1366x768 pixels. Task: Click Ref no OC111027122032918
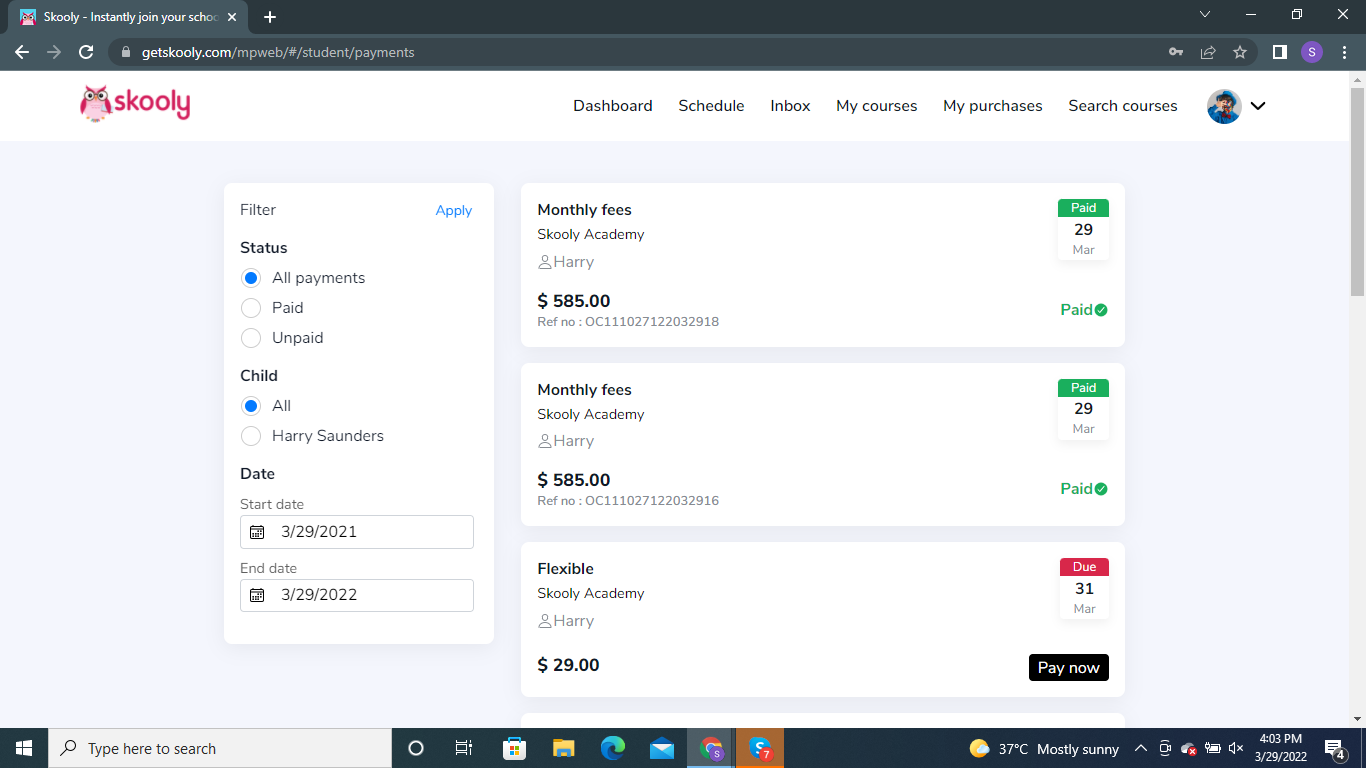point(628,322)
